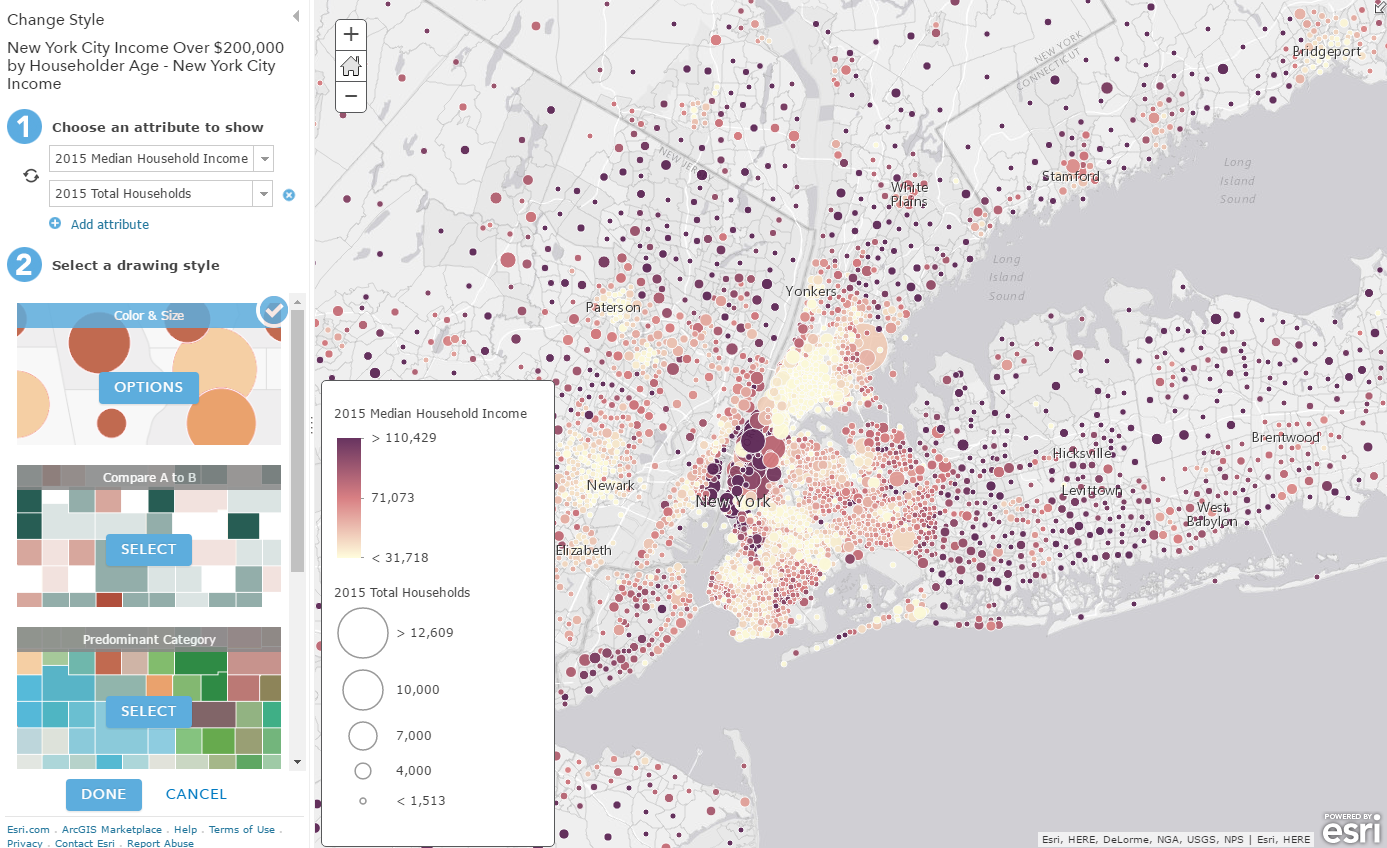Image resolution: width=1387 pixels, height=848 pixels.
Task: Zoom out using the minus button
Action: tap(350, 97)
